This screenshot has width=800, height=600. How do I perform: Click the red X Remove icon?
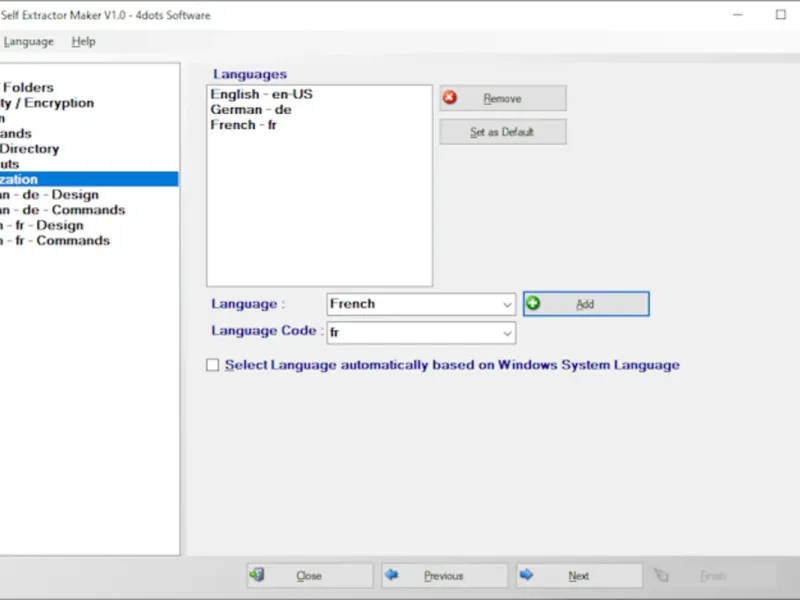pyautogui.click(x=449, y=97)
